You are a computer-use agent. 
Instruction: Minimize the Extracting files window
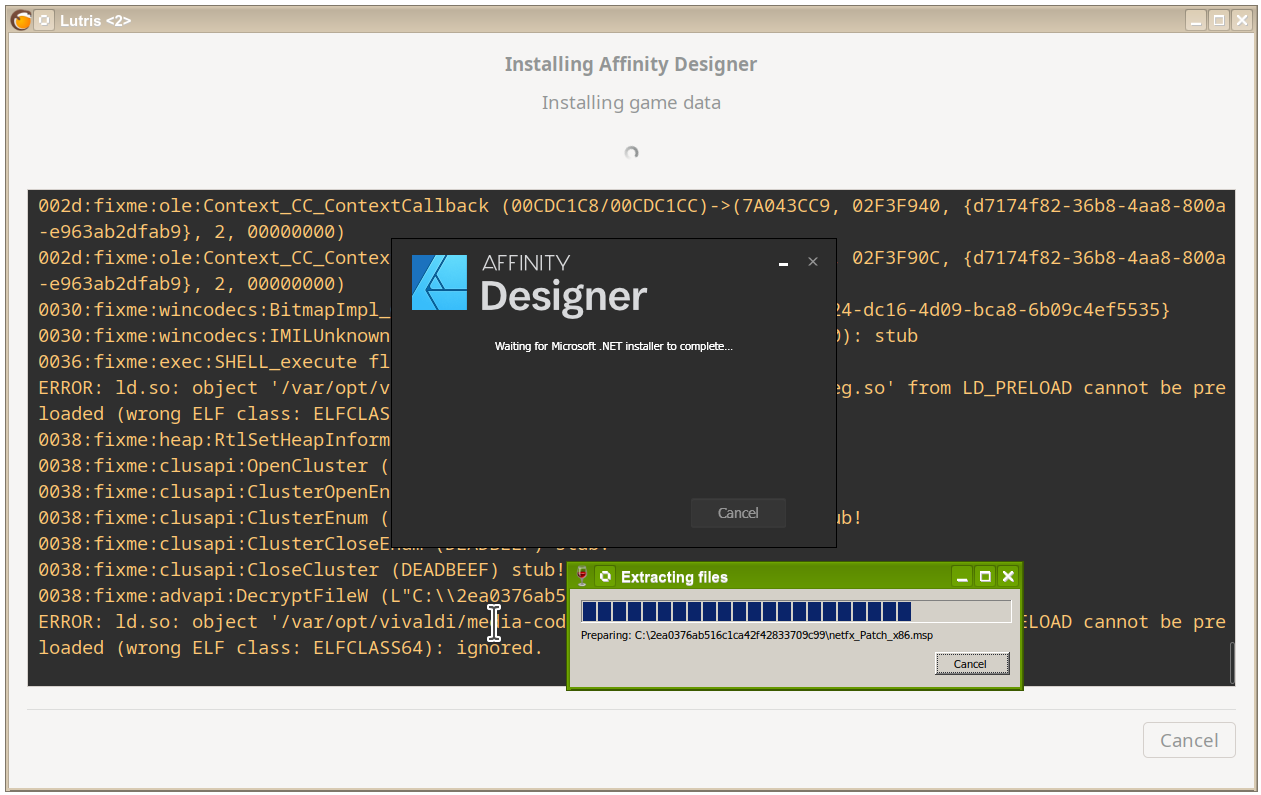tap(962, 577)
